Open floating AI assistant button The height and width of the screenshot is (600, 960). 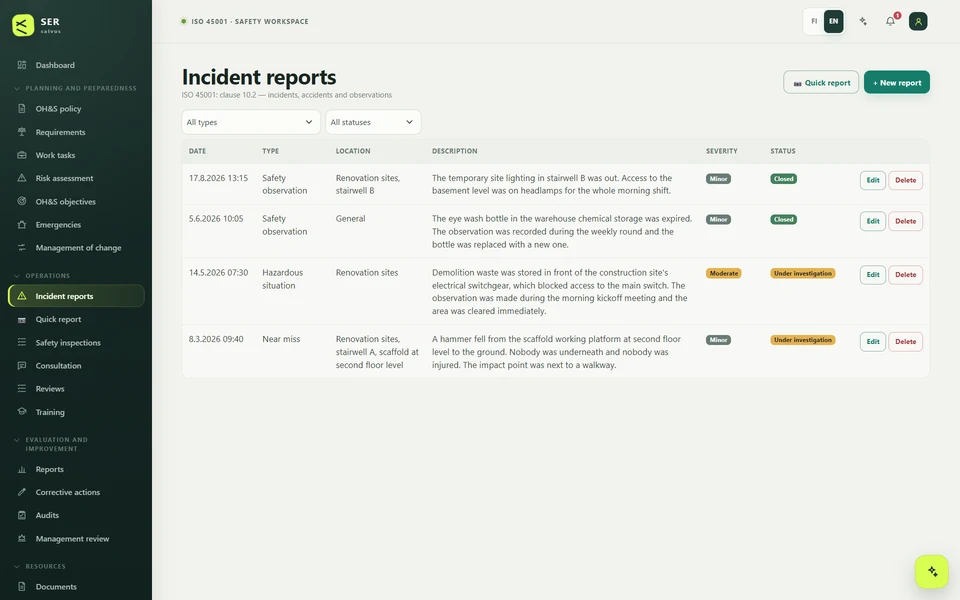pos(932,571)
